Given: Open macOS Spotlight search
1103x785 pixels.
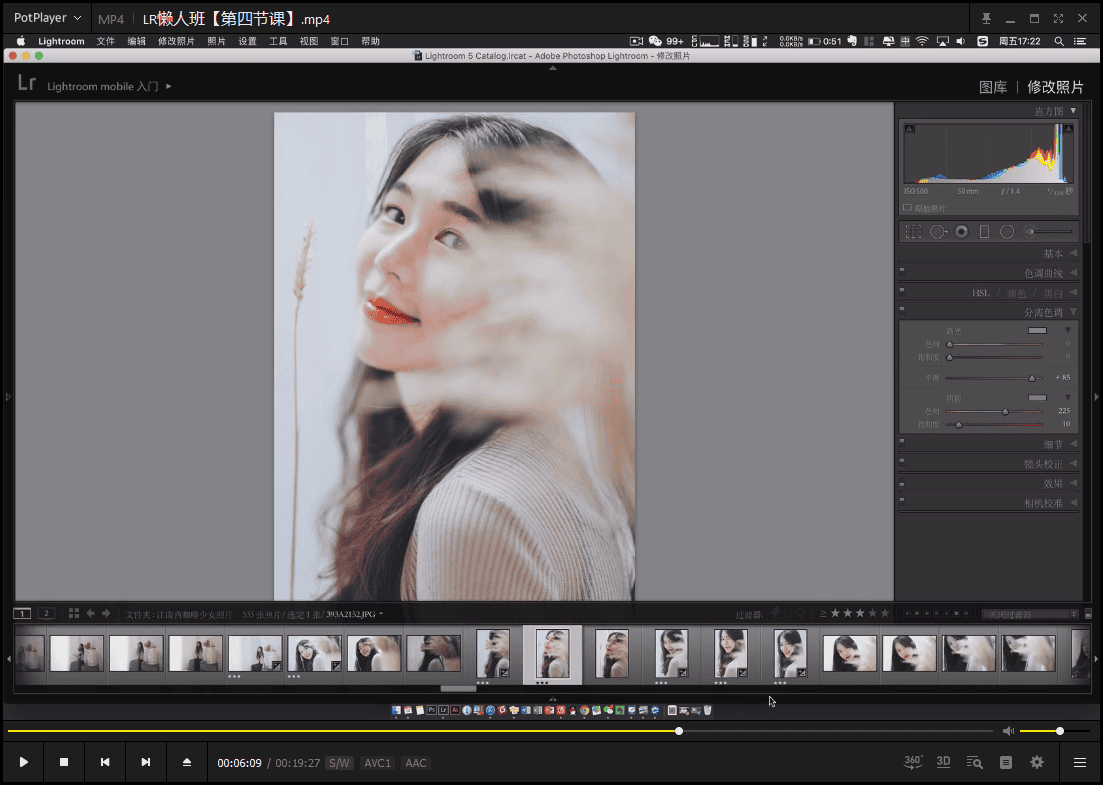Looking at the screenshot, I should tap(1059, 42).
